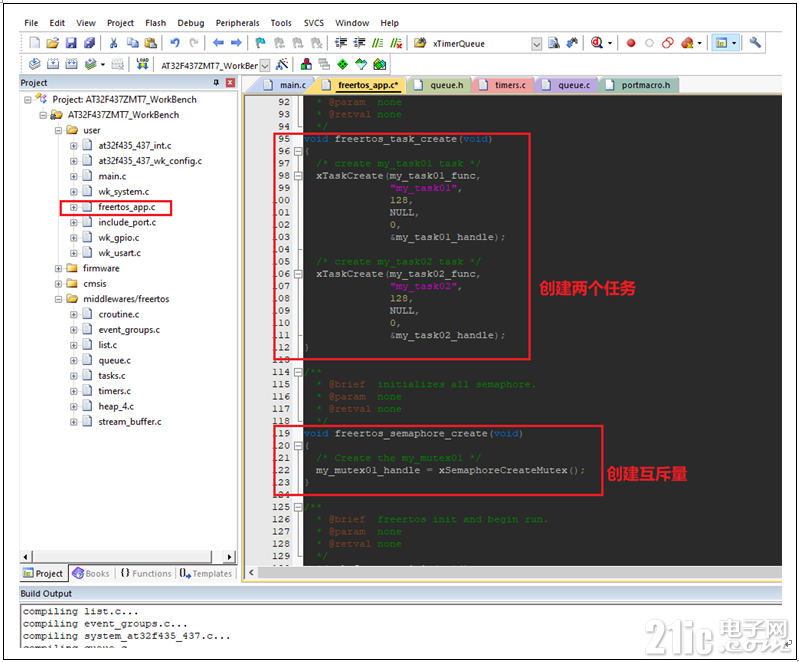
Task: Open the window layout dropdown arrow
Action: (x=734, y=43)
